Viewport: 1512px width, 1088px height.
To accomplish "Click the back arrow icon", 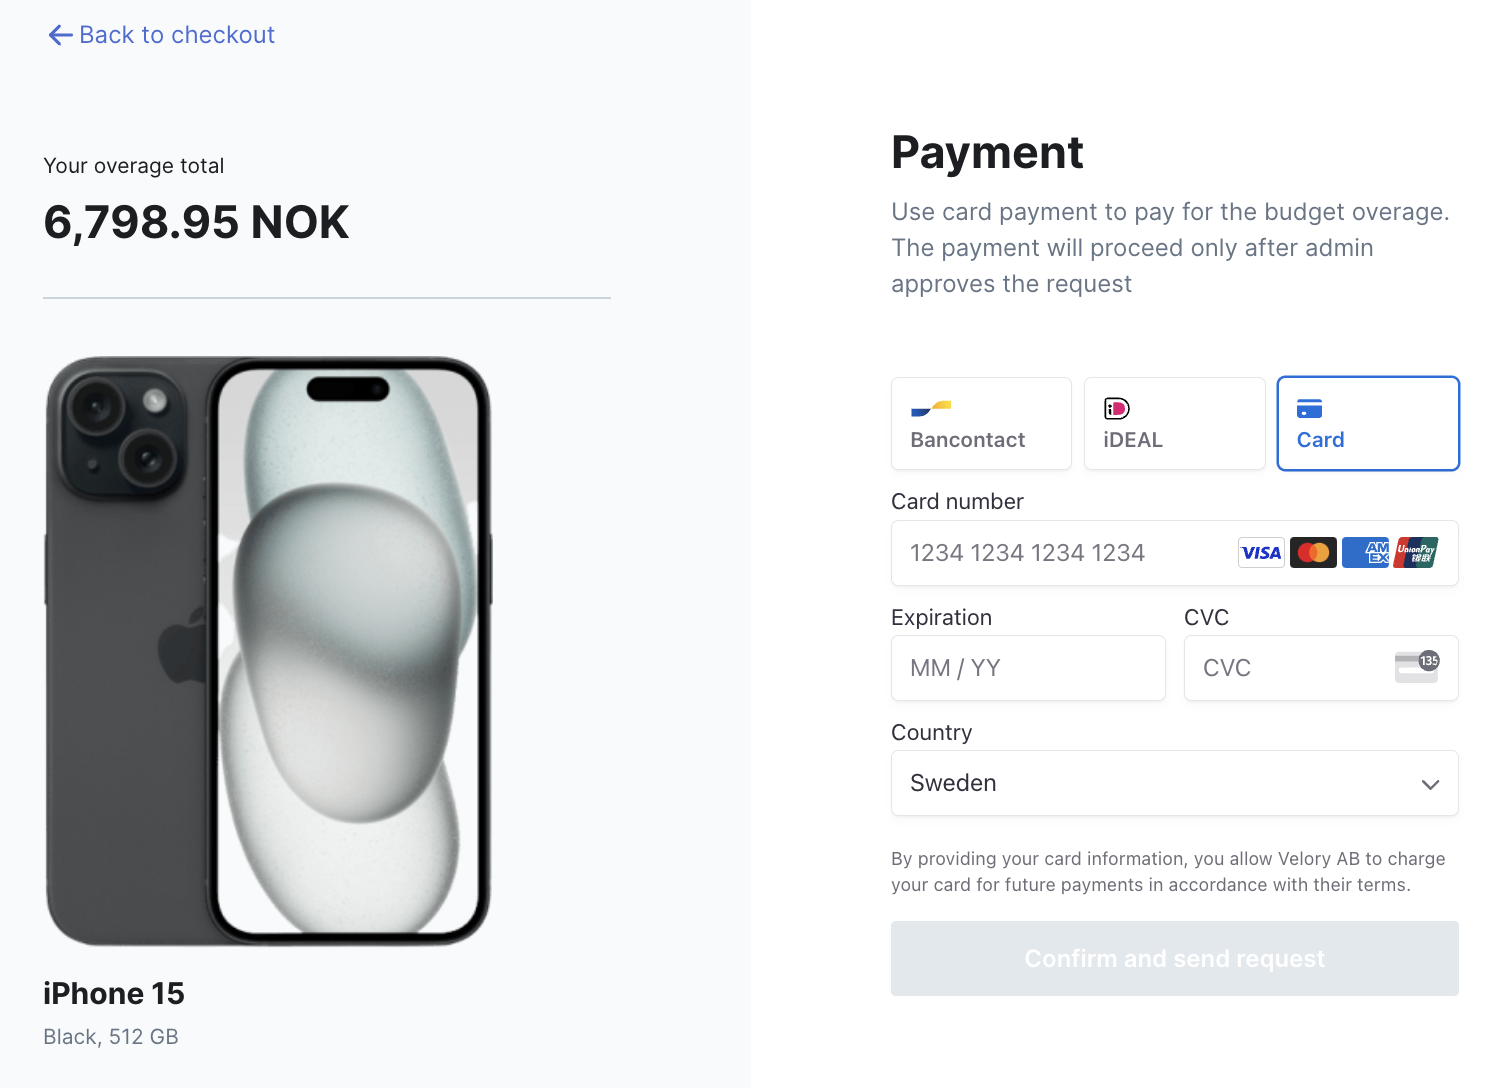I will pyautogui.click(x=60, y=35).
